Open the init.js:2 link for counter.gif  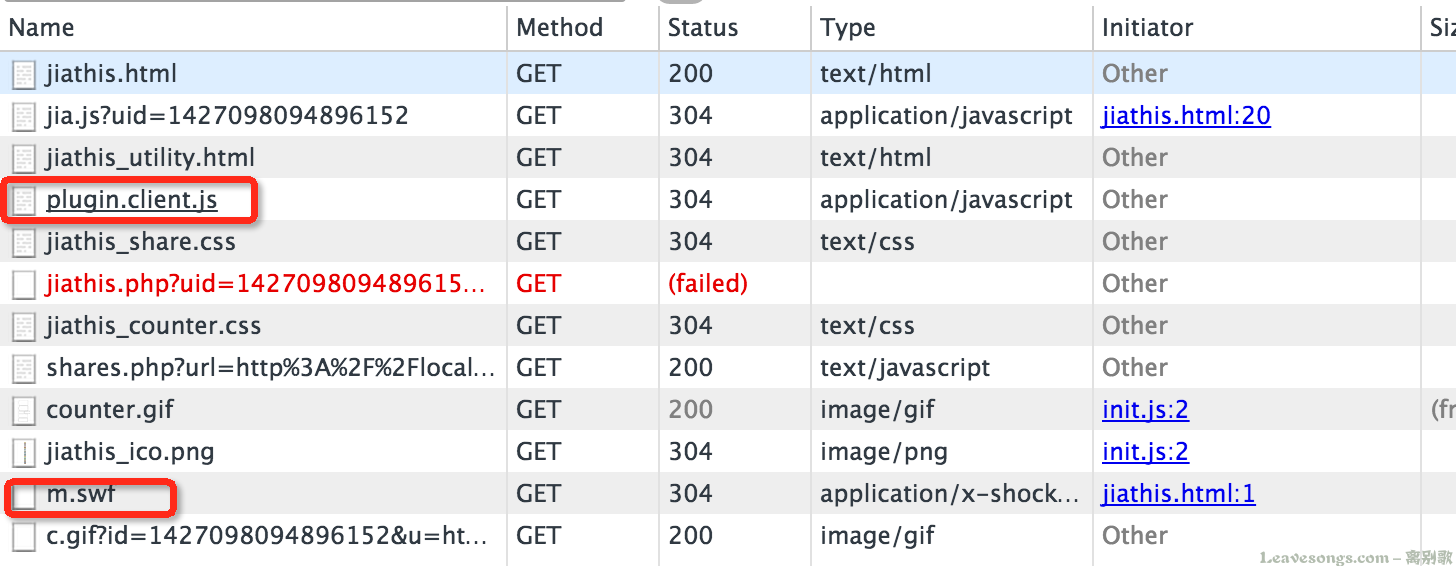pyautogui.click(x=1145, y=410)
